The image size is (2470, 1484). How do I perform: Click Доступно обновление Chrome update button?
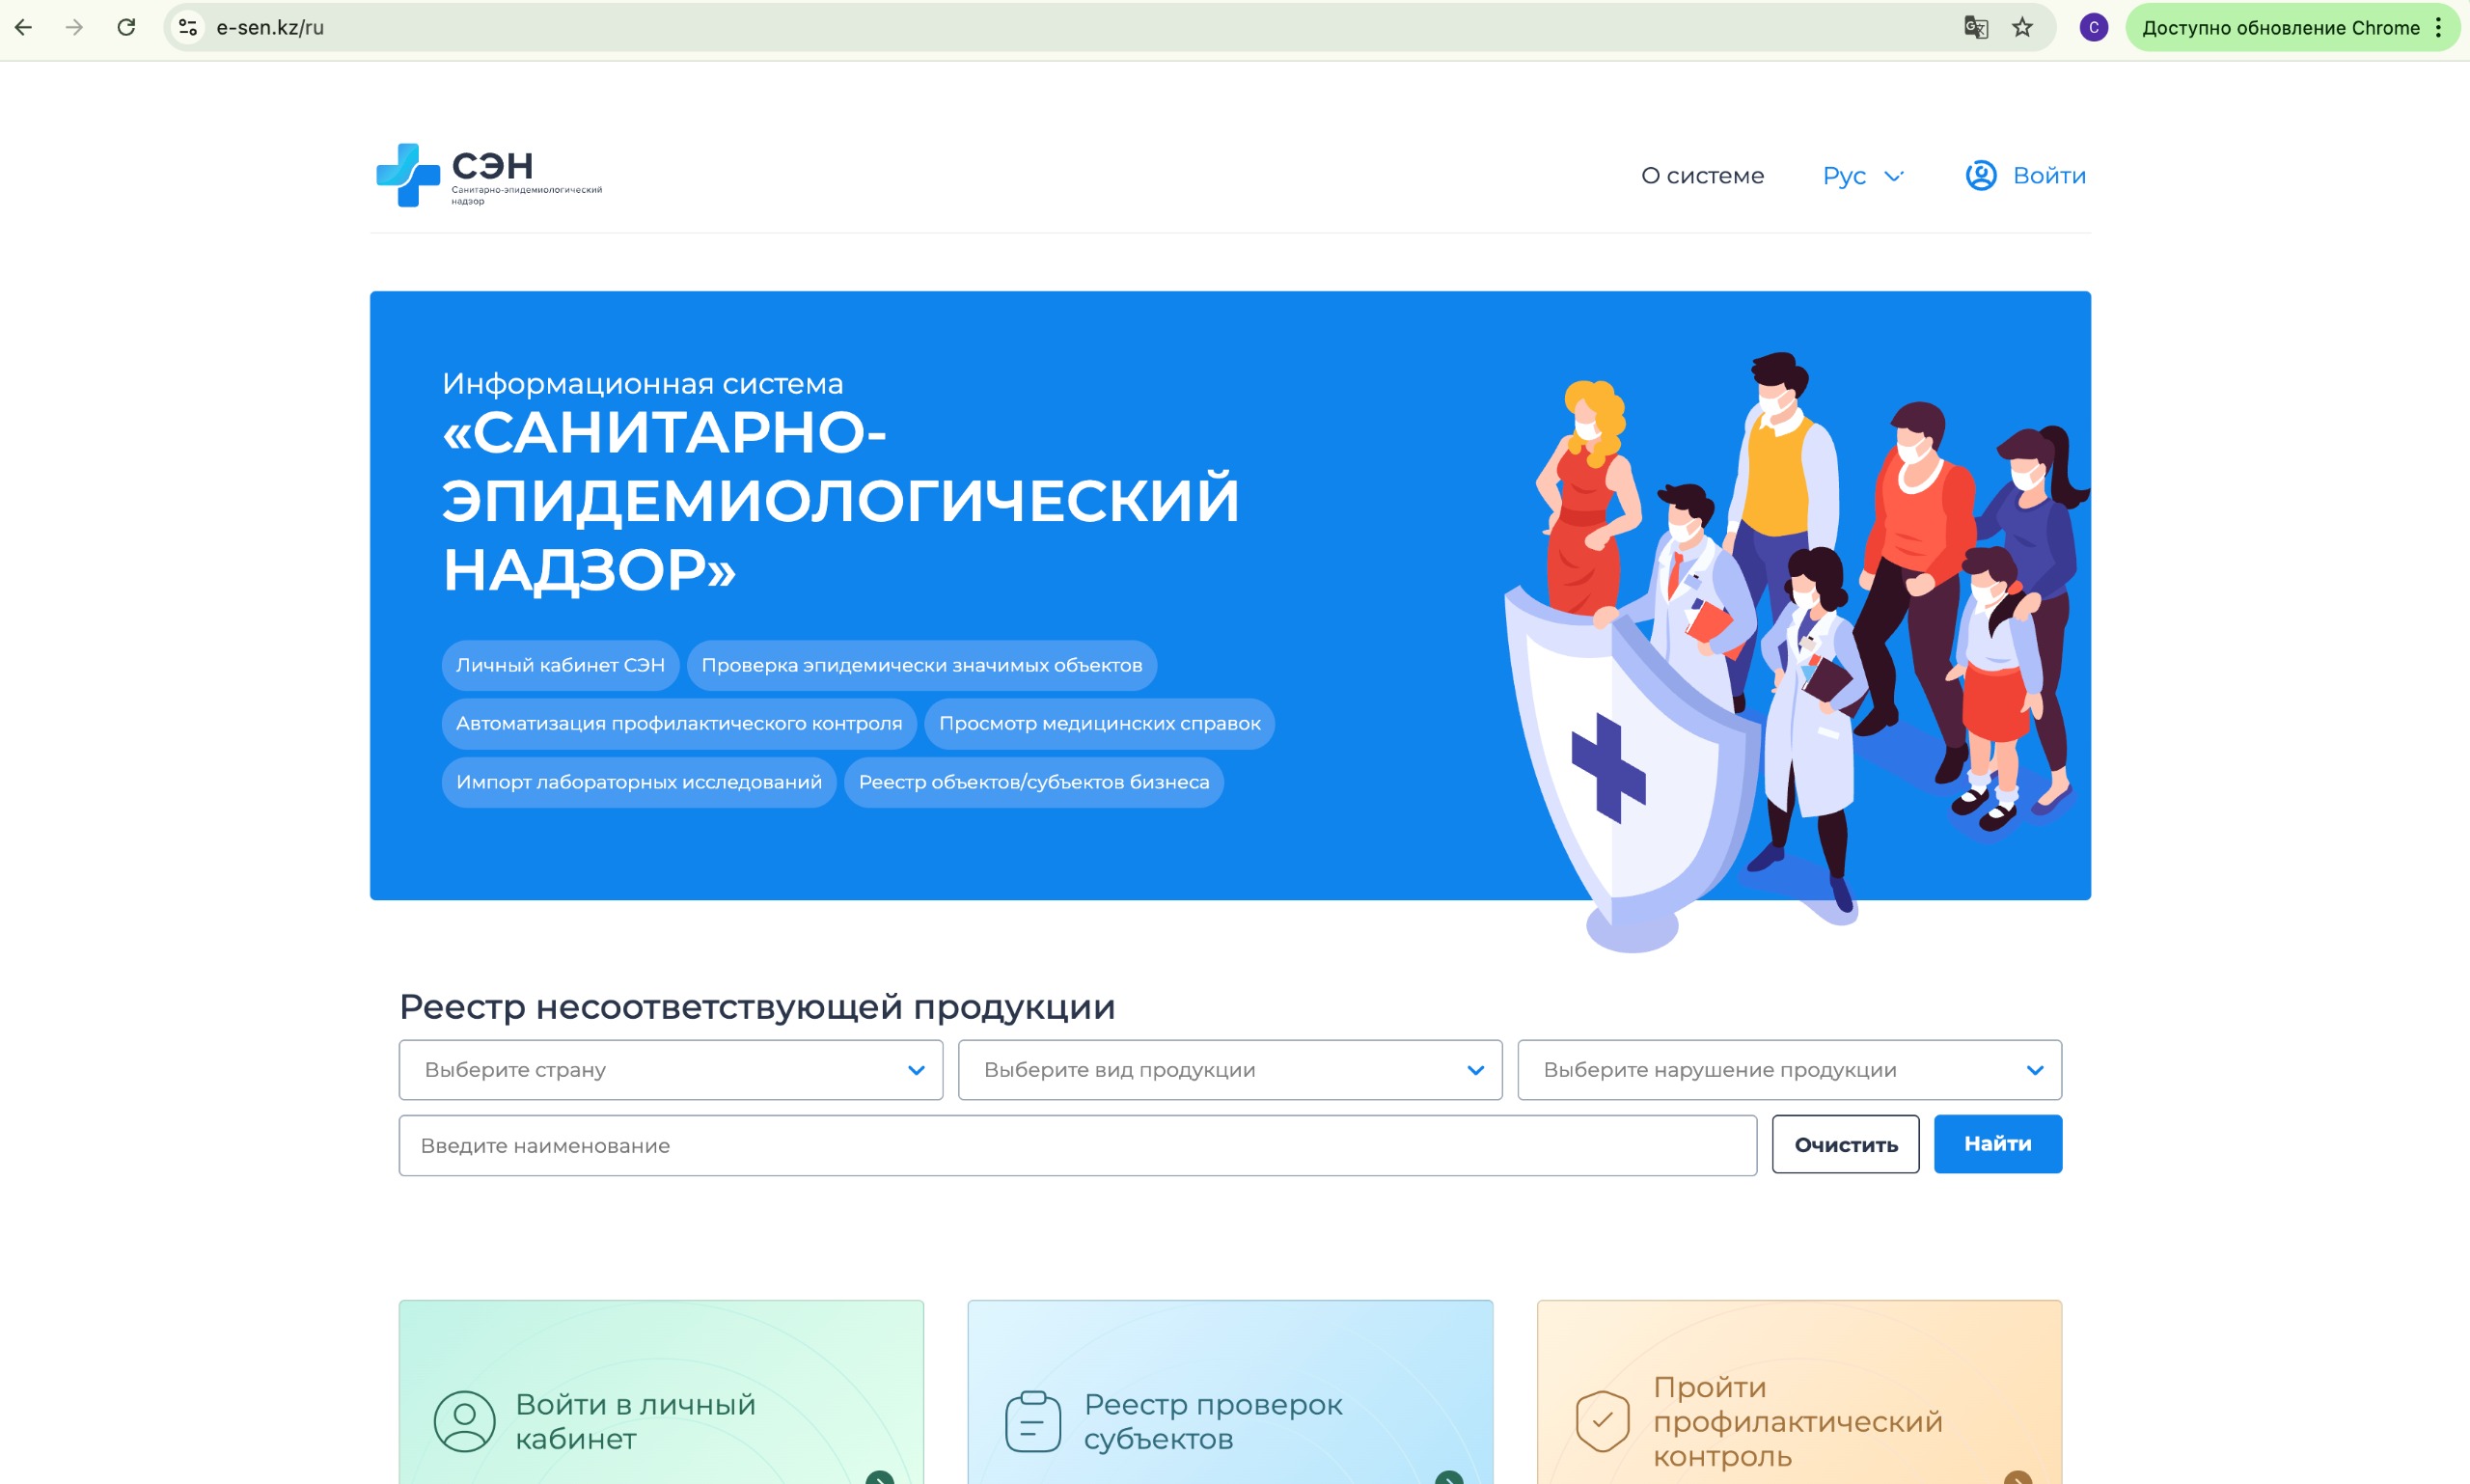(x=2279, y=27)
